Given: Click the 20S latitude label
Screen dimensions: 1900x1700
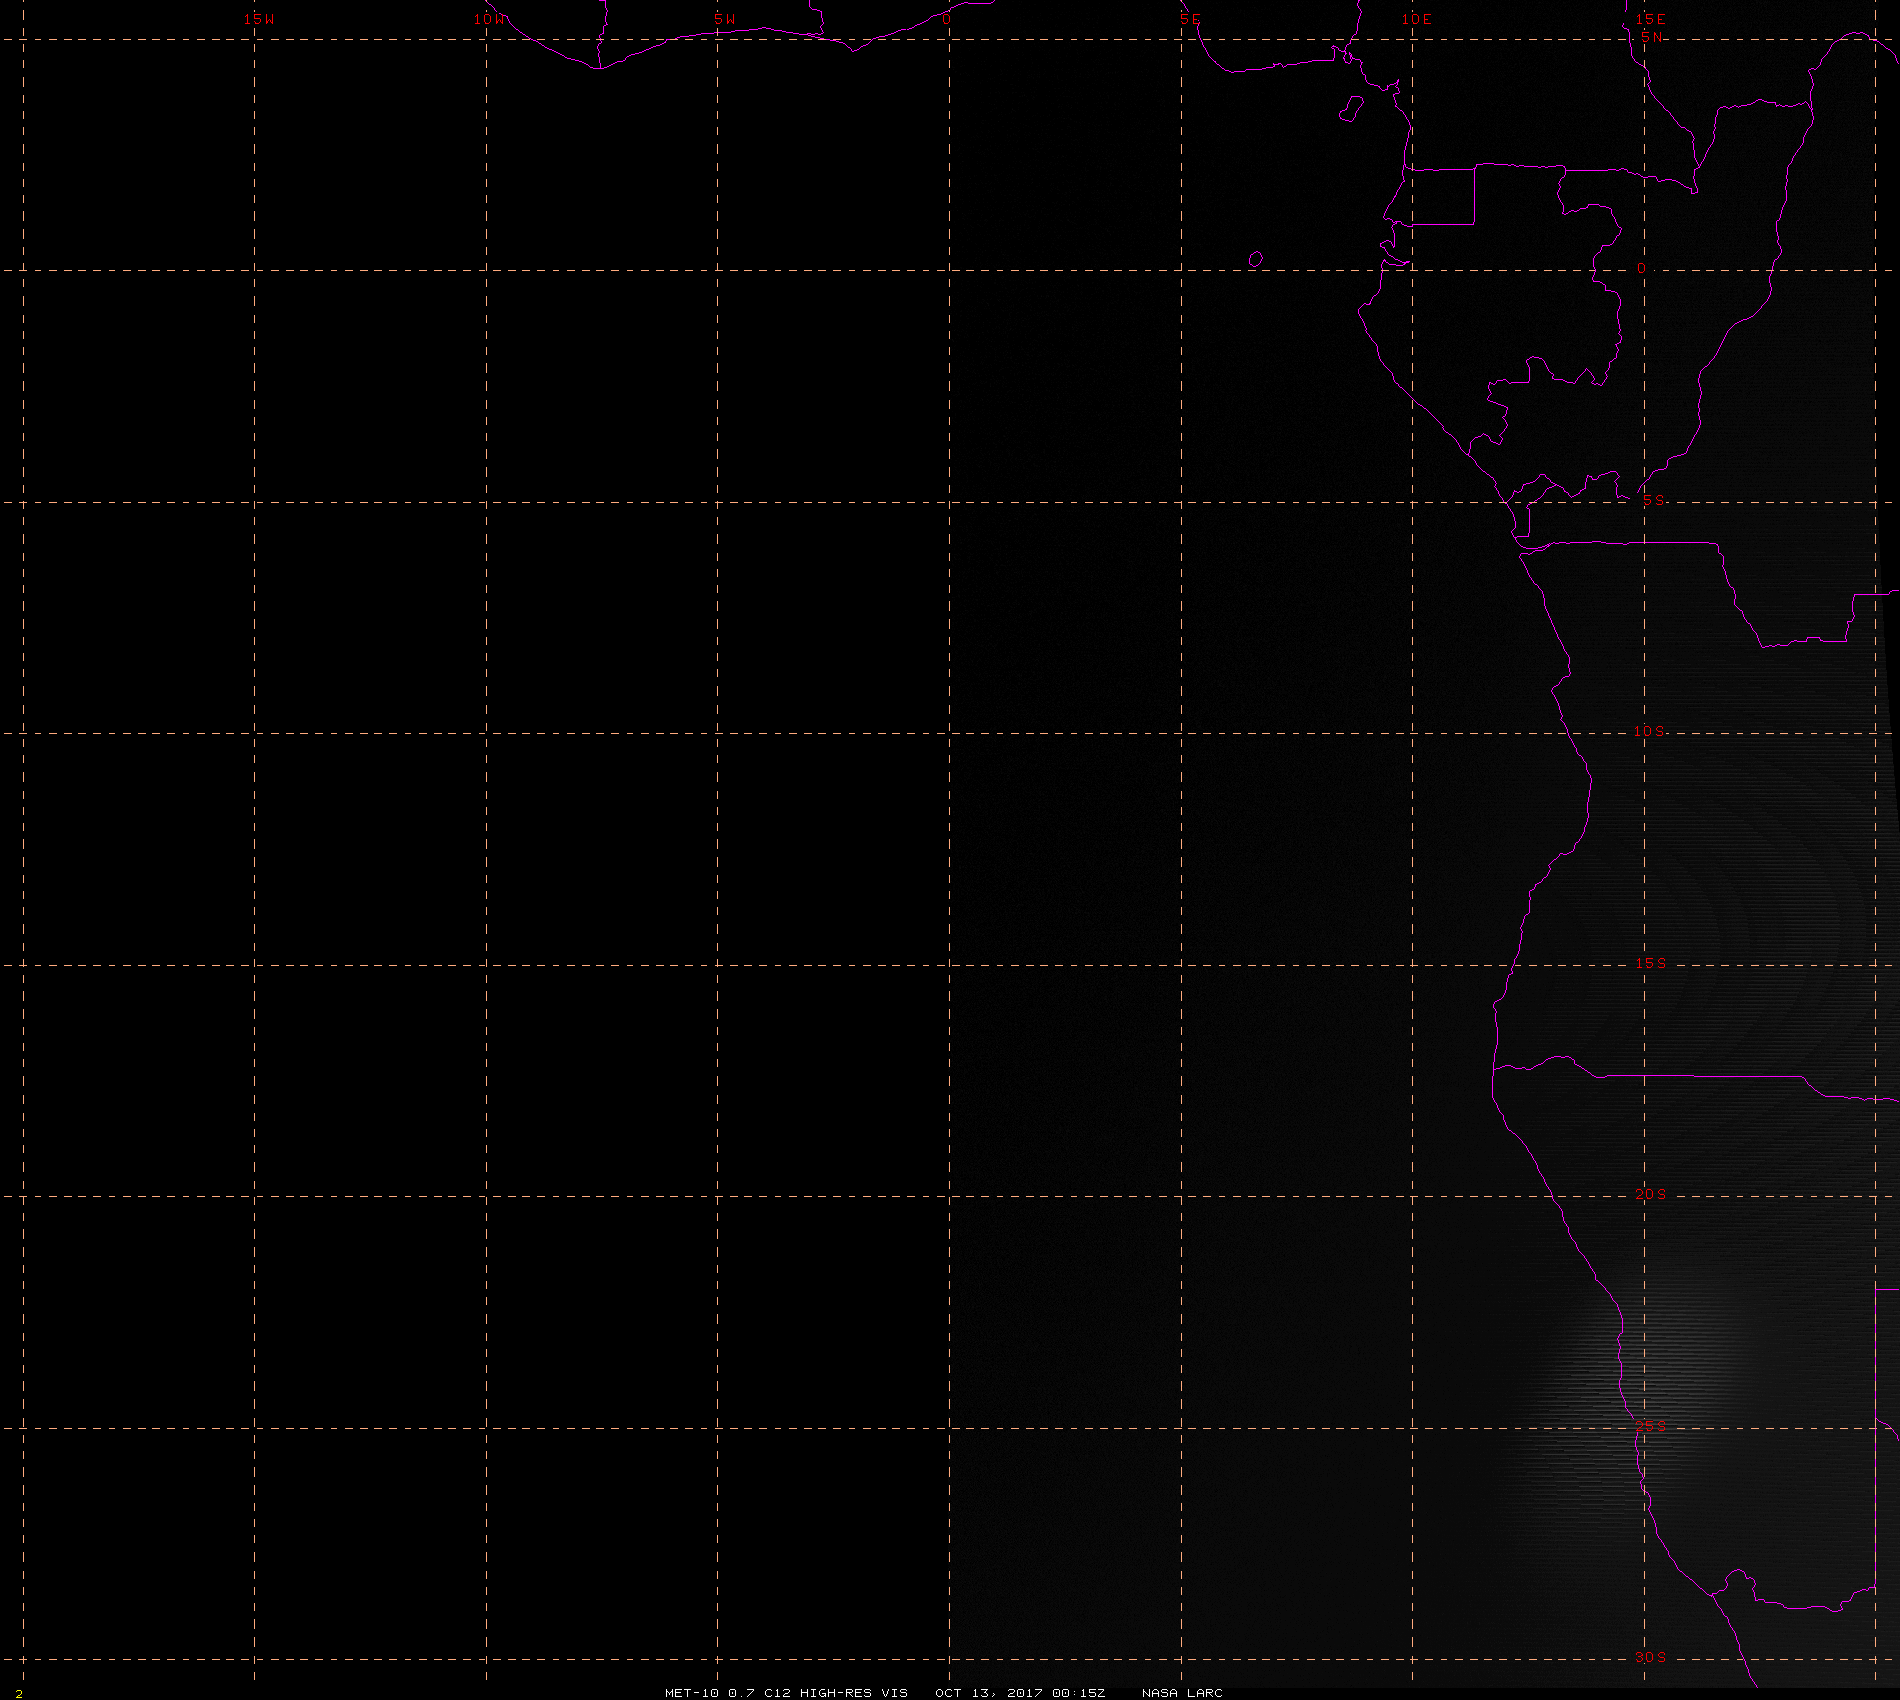Looking at the screenshot, I should click(1651, 1194).
